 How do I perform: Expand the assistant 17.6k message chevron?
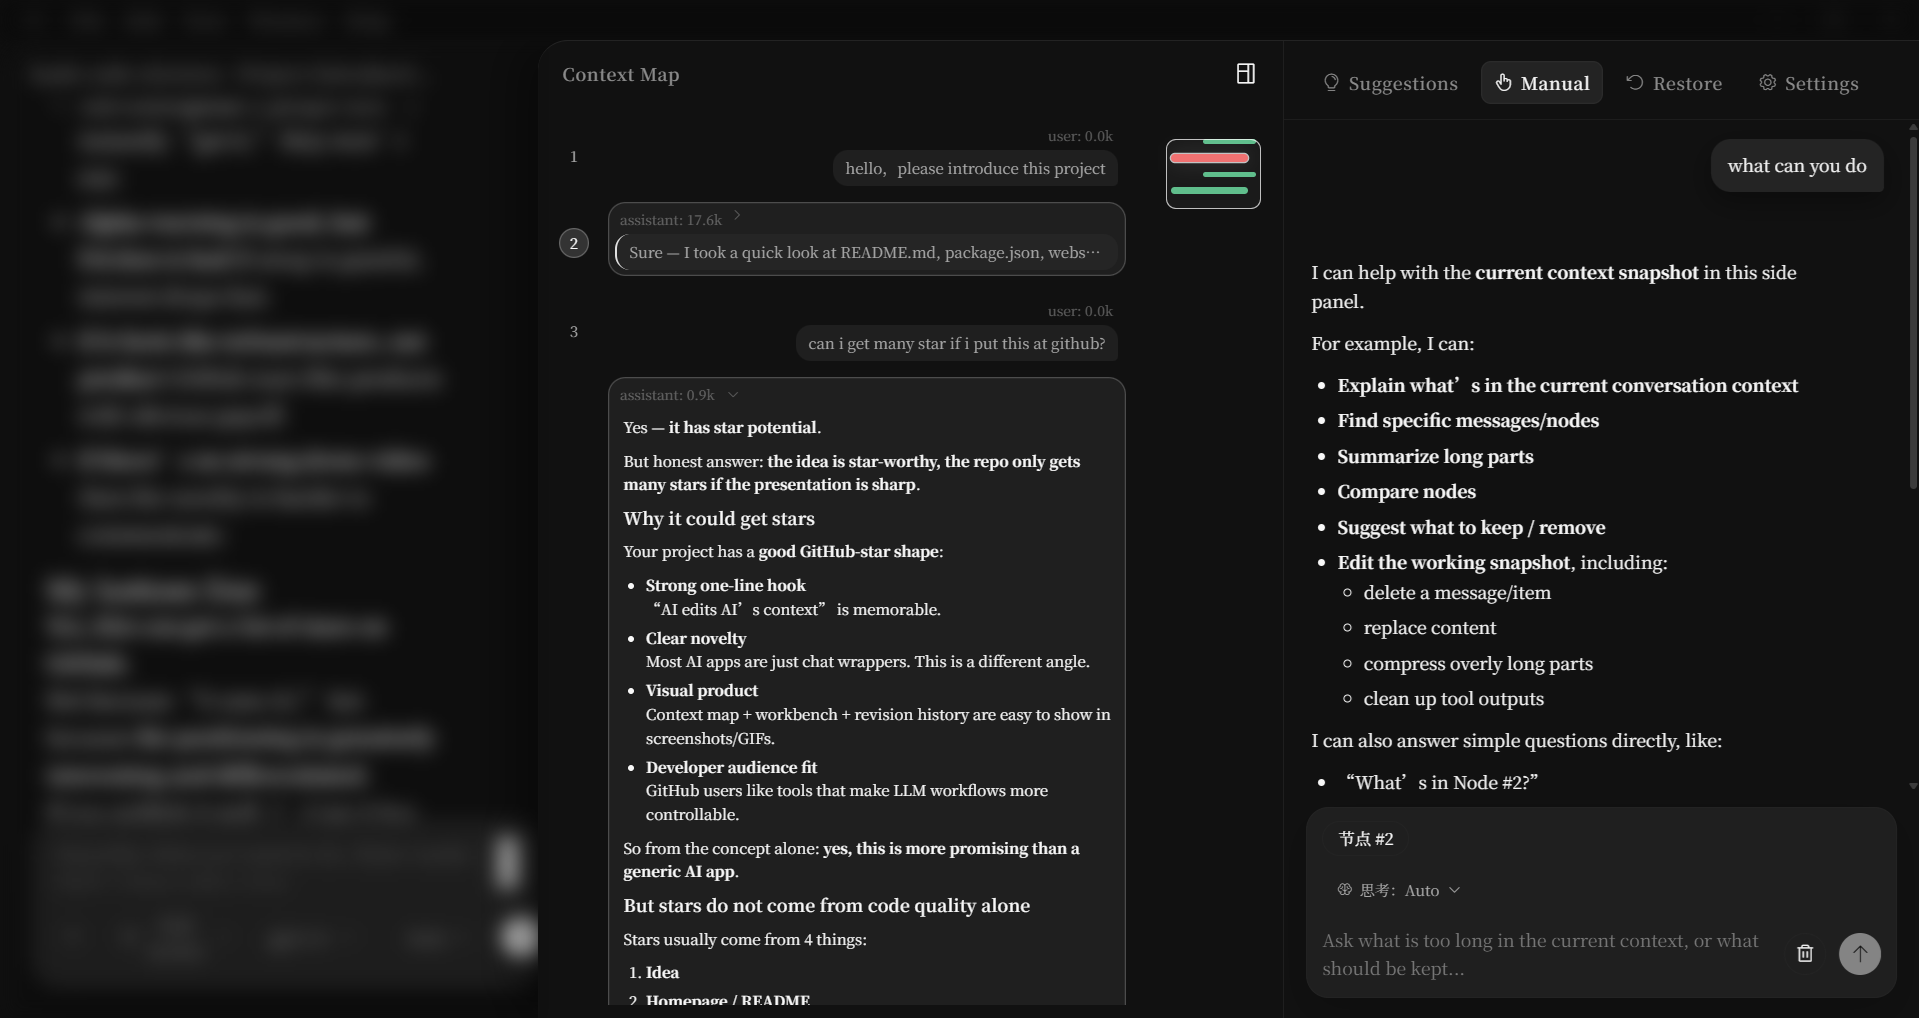point(737,216)
